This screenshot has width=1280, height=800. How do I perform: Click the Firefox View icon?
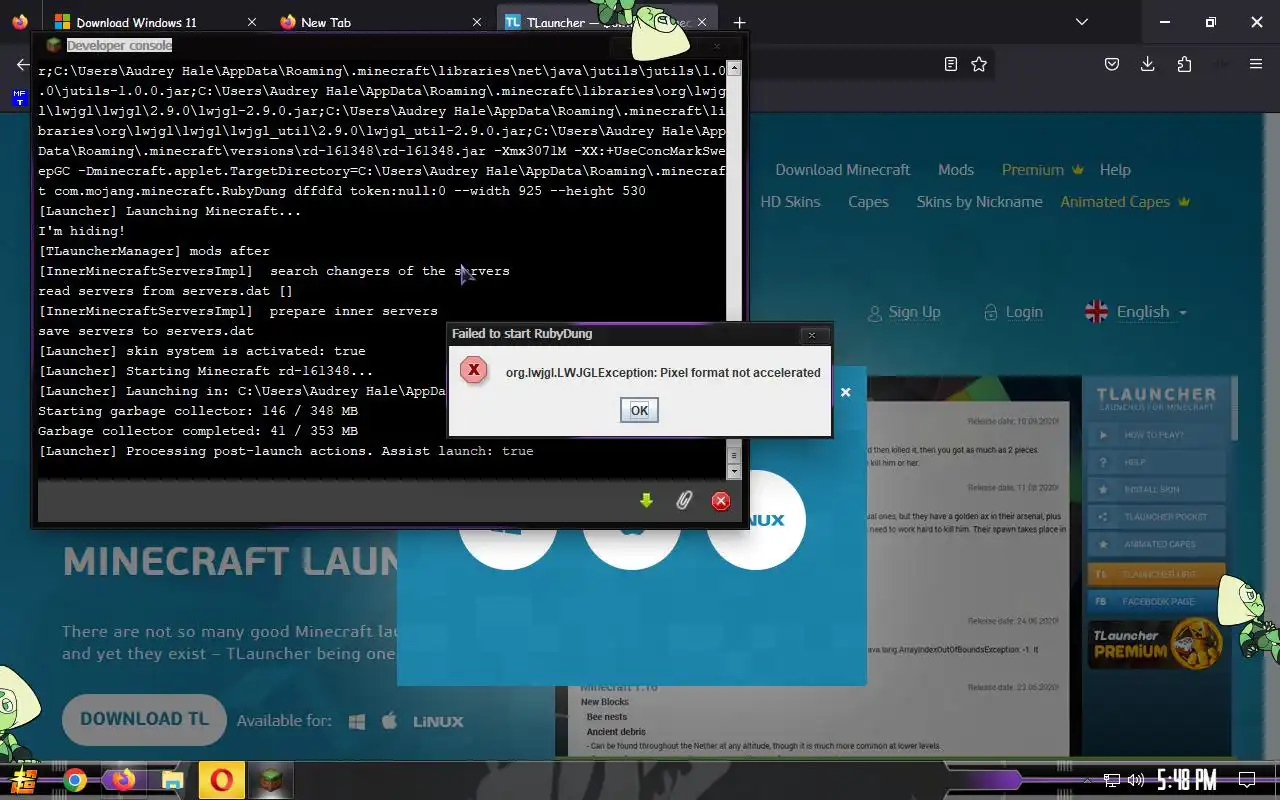pos(20,22)
